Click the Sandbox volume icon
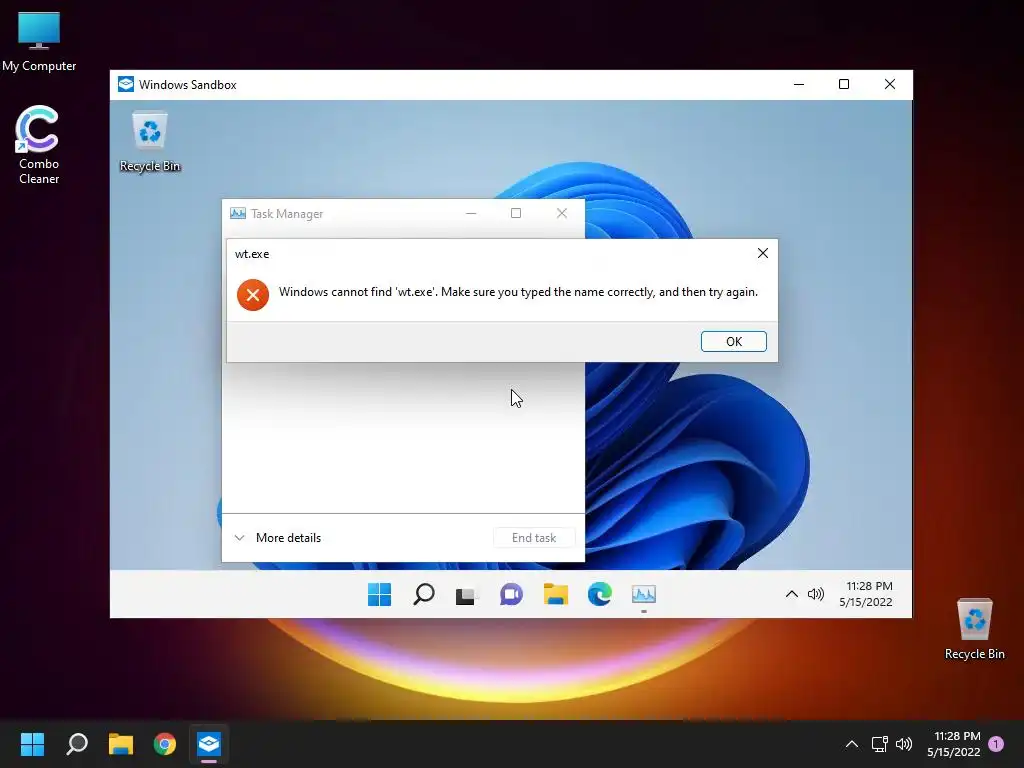Image resolution: width=1024 pixels, height=768 pixels. pos(816,594)
